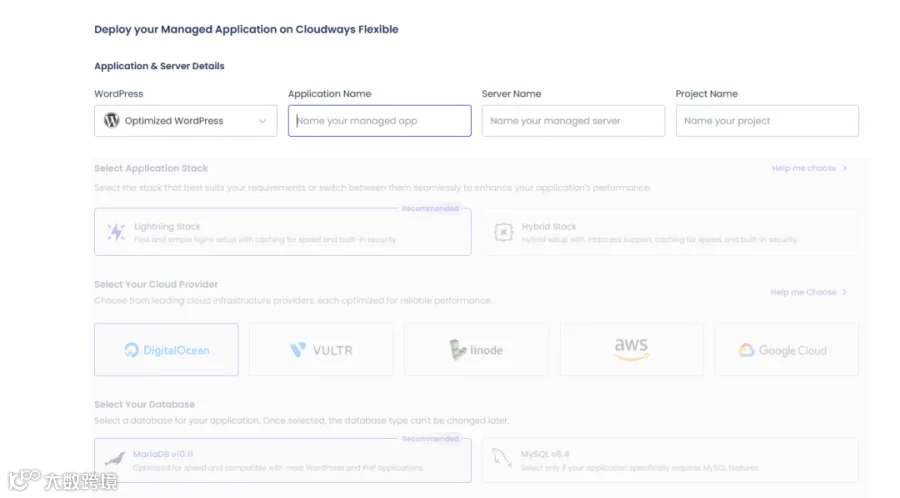Click the MySQL dolphin icon
The width and height of the screenshot is (900, 498).
(x=502, y=458)
